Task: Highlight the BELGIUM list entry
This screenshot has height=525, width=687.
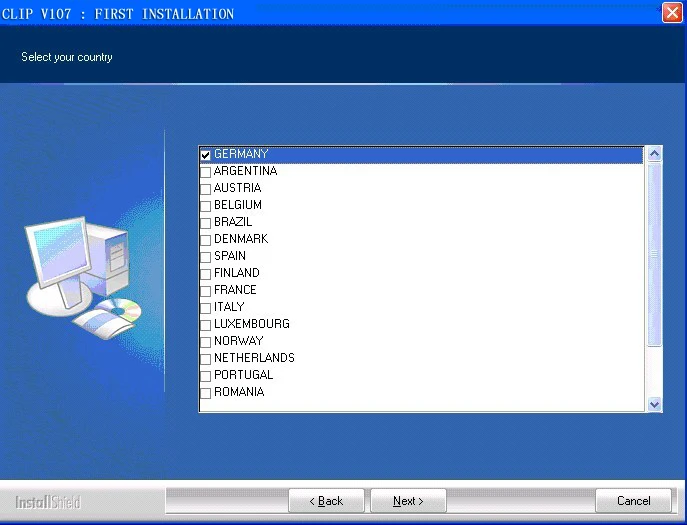Action: (238, 205)
